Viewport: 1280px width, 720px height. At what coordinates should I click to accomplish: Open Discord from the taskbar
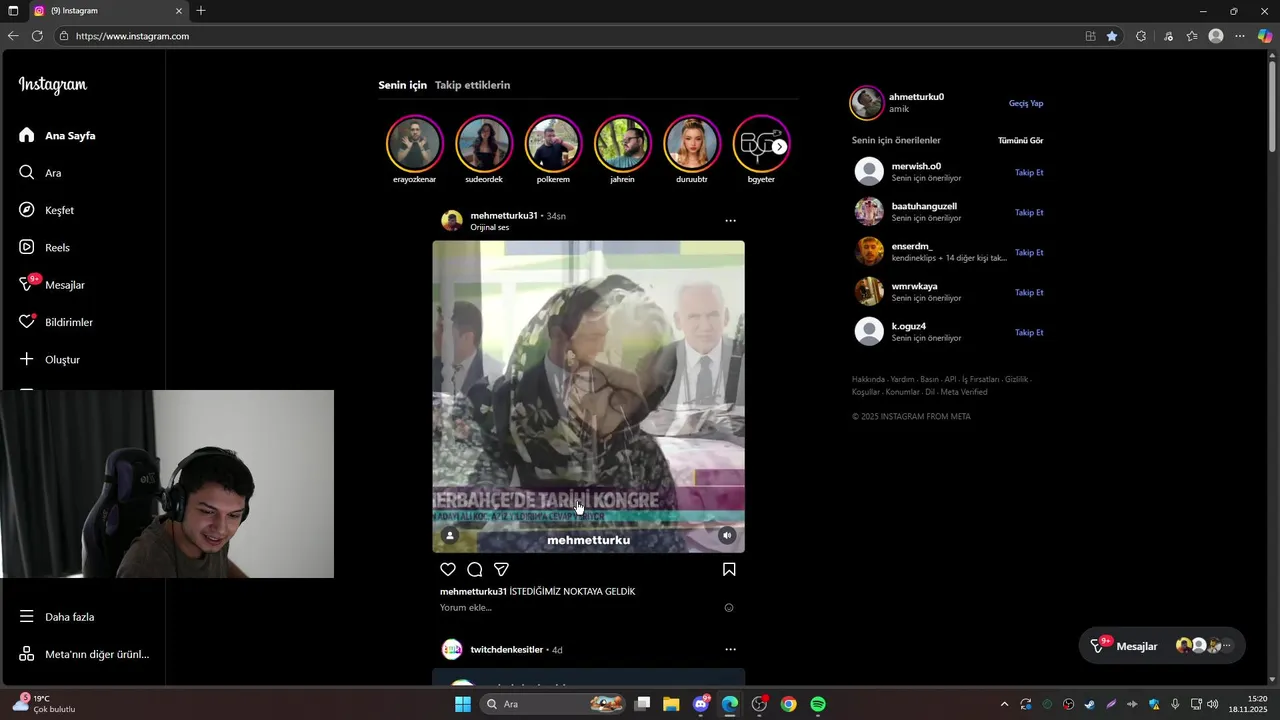click(x=701, y=704)
